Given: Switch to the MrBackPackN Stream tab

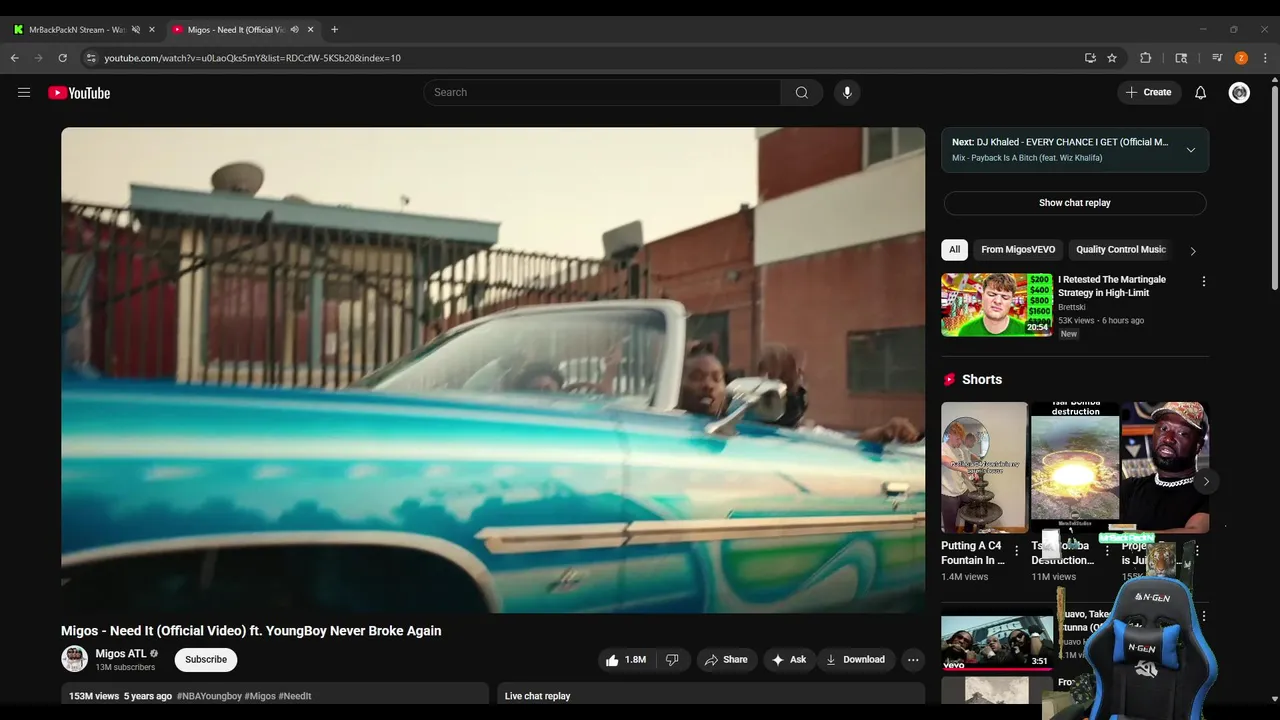Looking at the screenshot, I should [x=77, y=30].
